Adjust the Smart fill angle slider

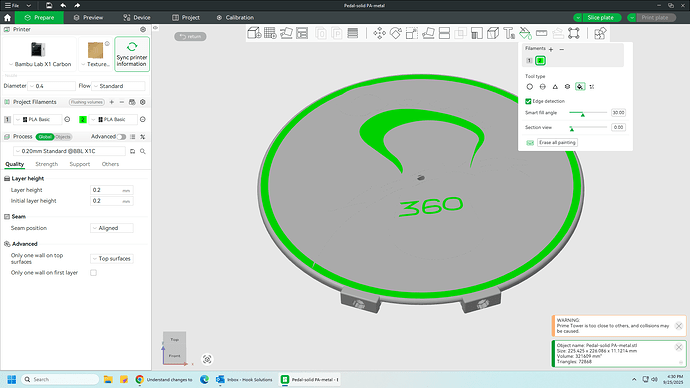pos(583,114)
